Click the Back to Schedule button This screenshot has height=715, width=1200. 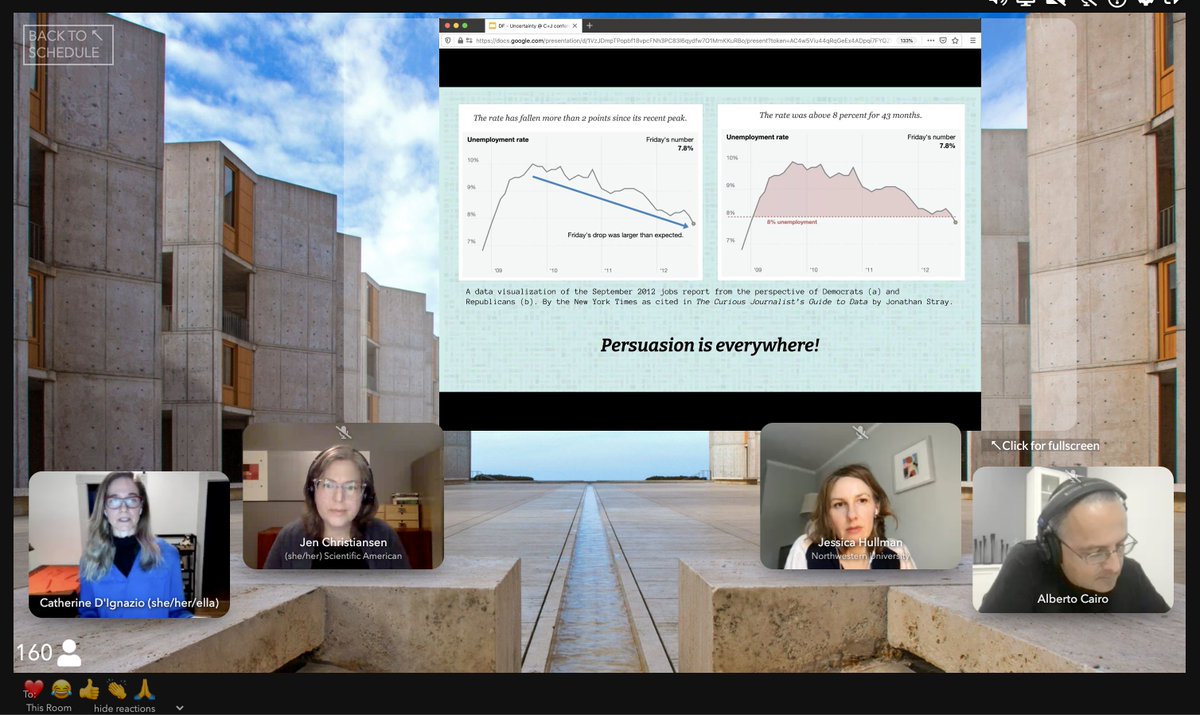coord(68,44)
